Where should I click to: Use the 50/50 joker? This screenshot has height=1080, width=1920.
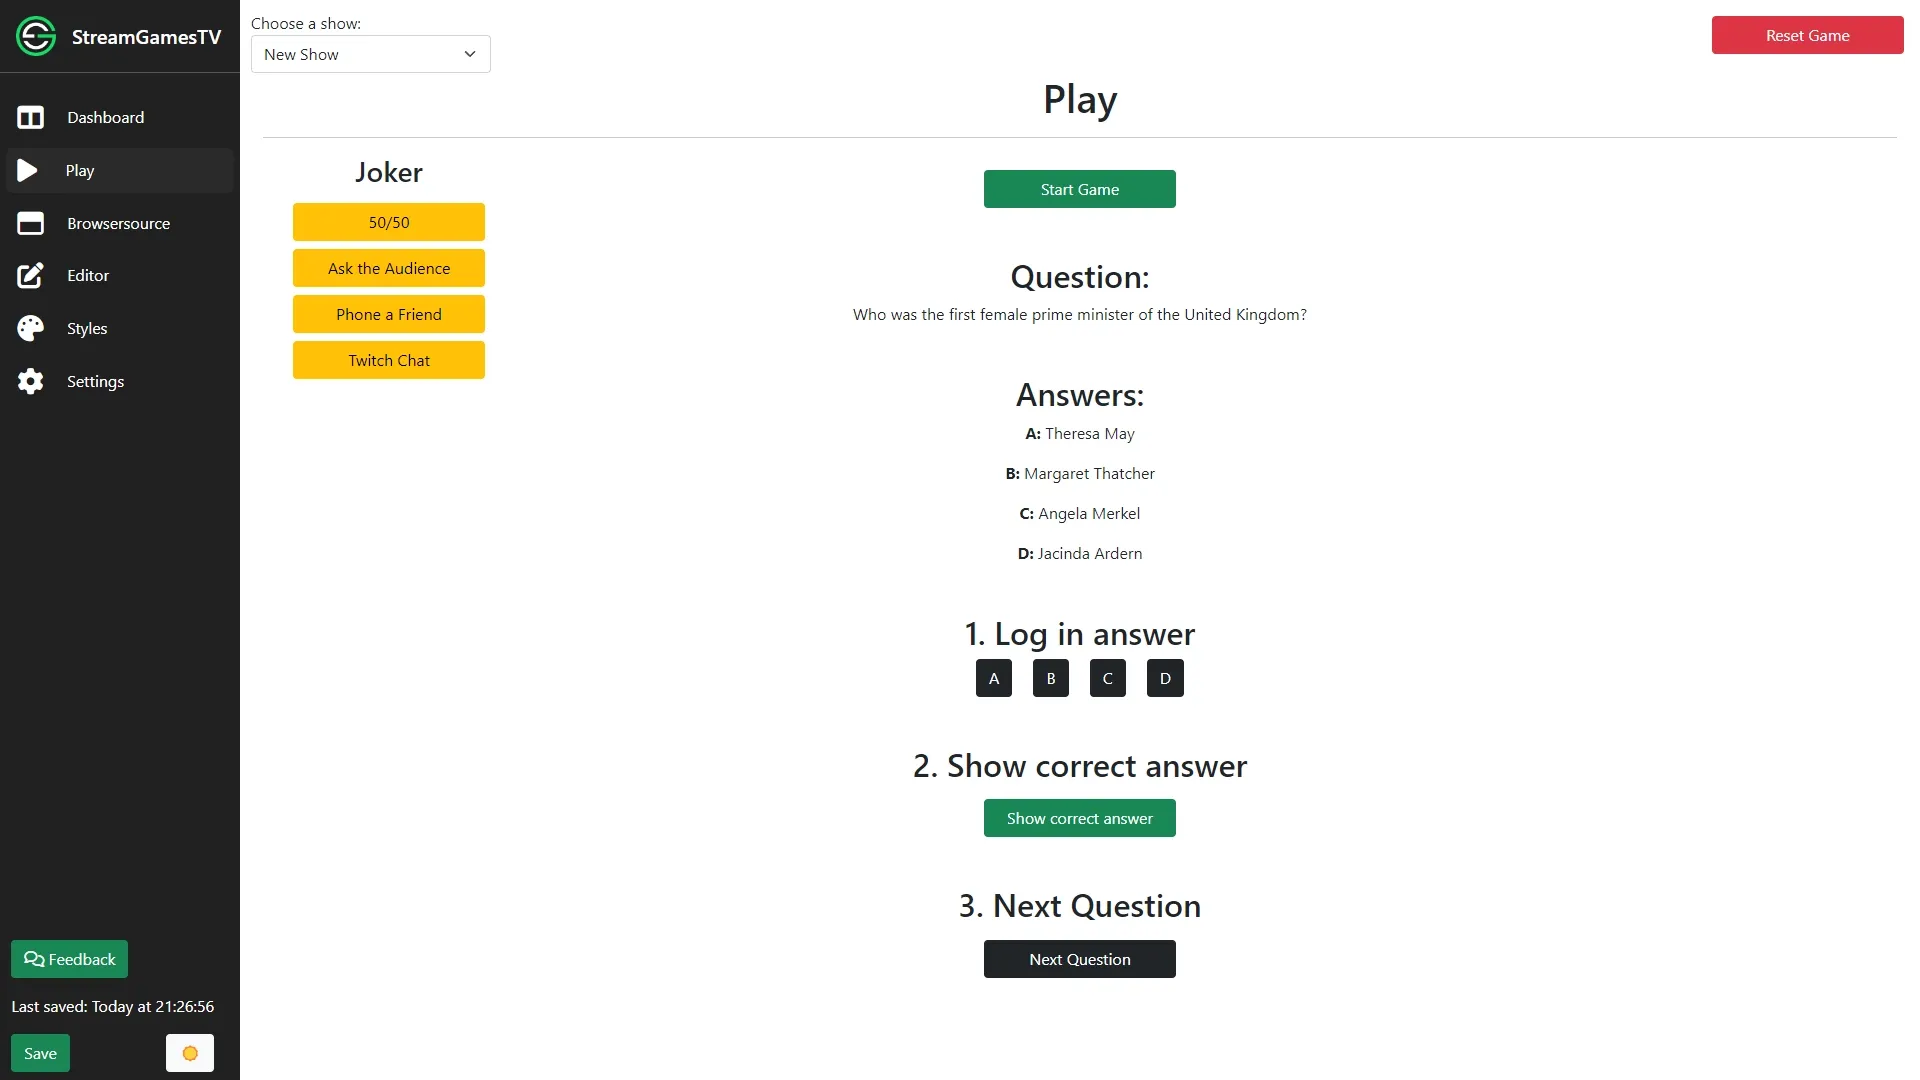pos(389,222)
